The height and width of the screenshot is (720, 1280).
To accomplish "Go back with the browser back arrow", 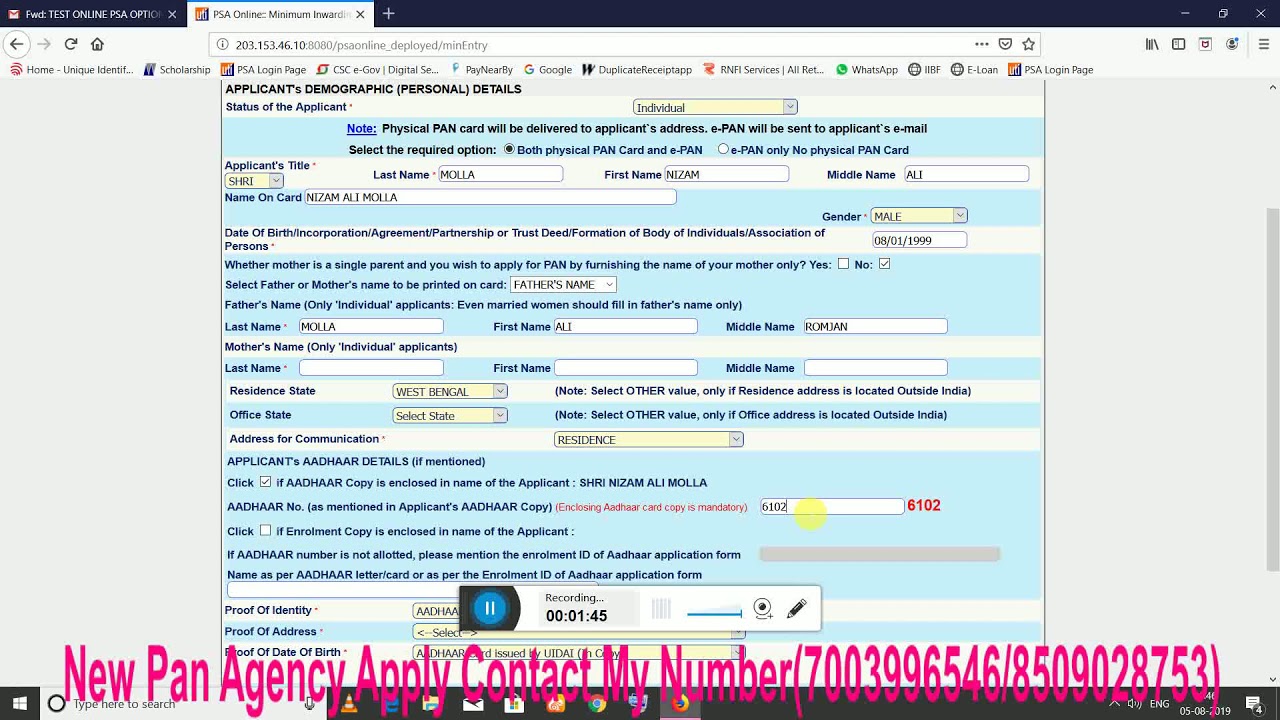I will 16,44.
